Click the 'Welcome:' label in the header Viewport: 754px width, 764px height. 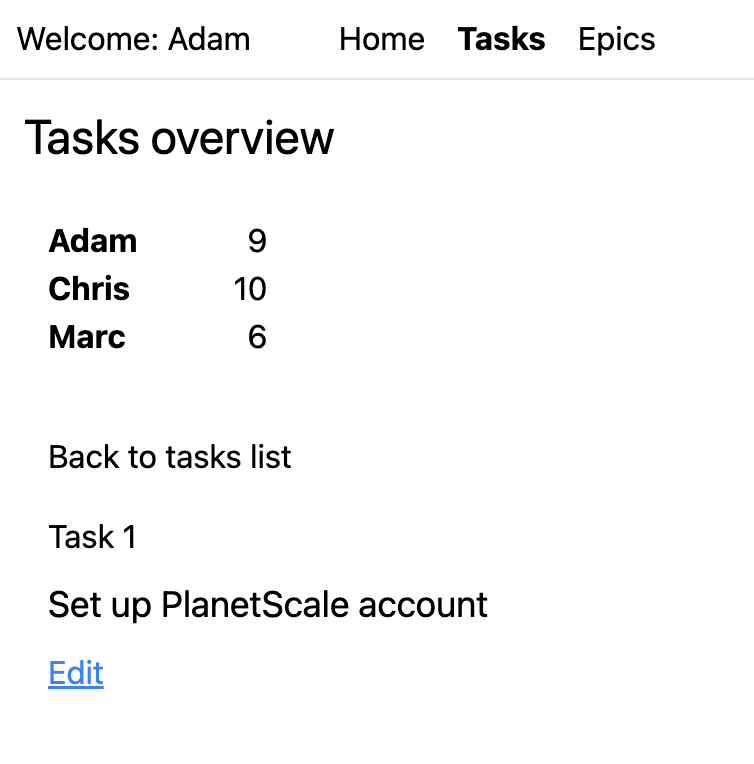pyautogui.click(x=88, y=39)
